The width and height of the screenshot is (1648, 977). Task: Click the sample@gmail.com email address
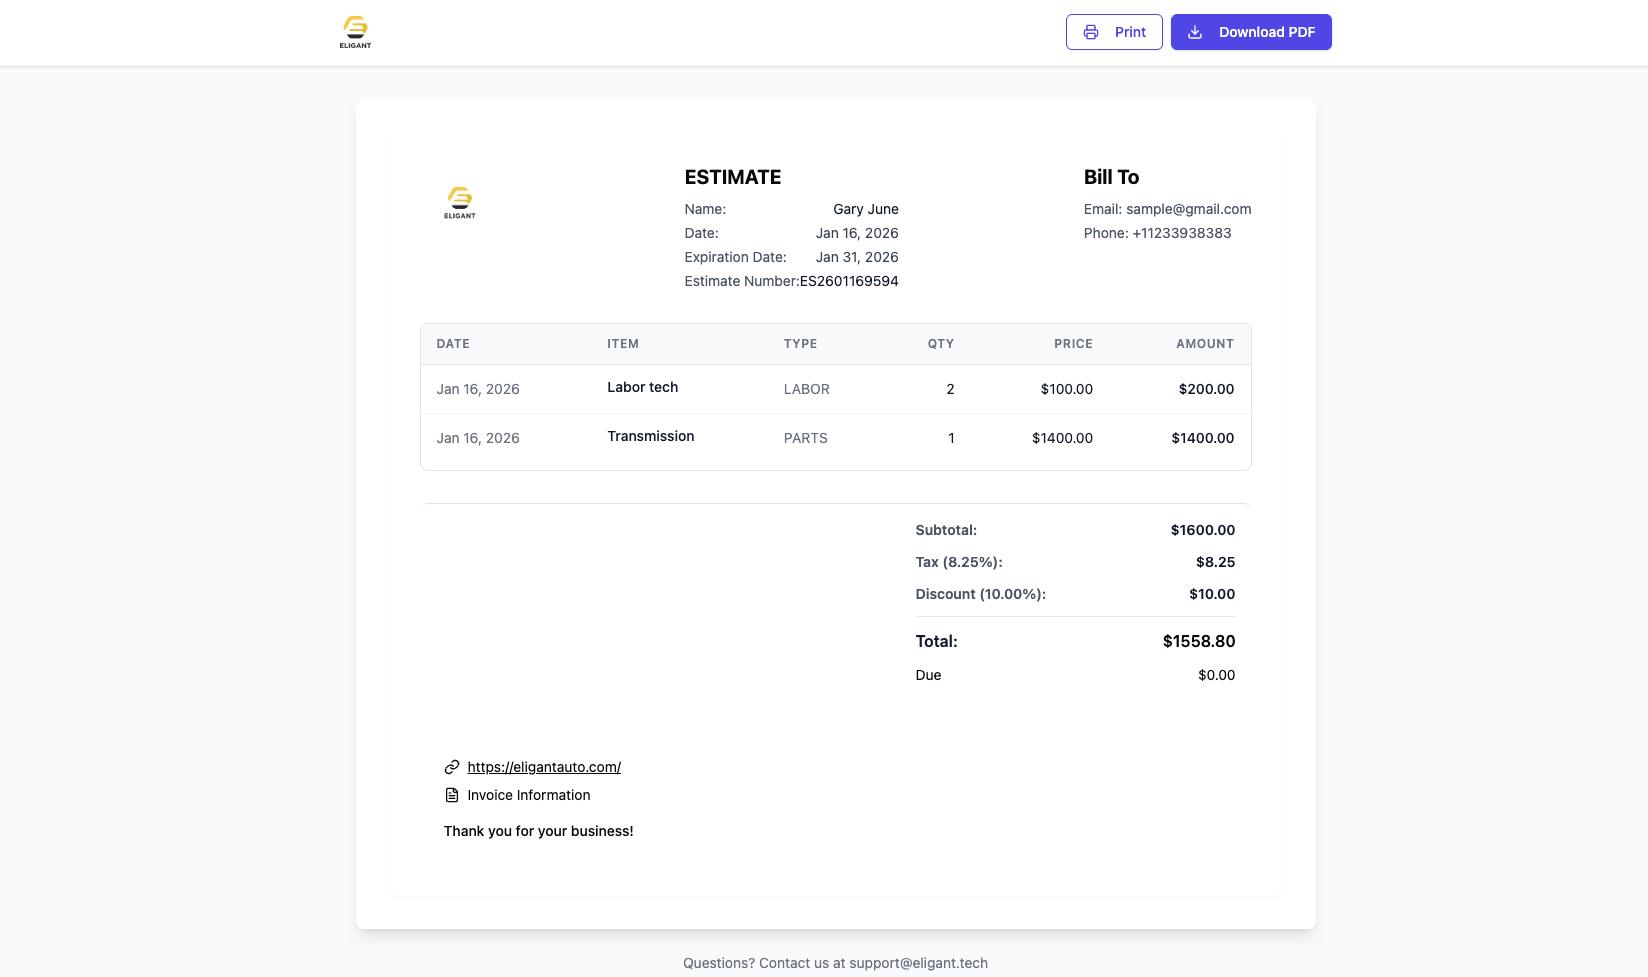pos(1188,209)
